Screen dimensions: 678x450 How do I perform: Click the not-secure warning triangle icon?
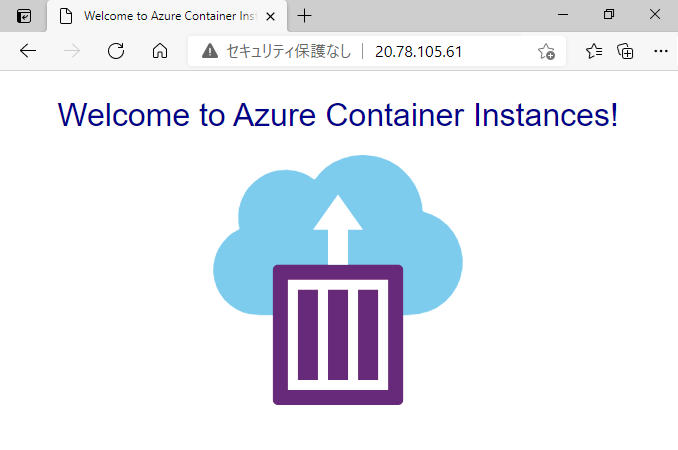(x=210, y=51)
